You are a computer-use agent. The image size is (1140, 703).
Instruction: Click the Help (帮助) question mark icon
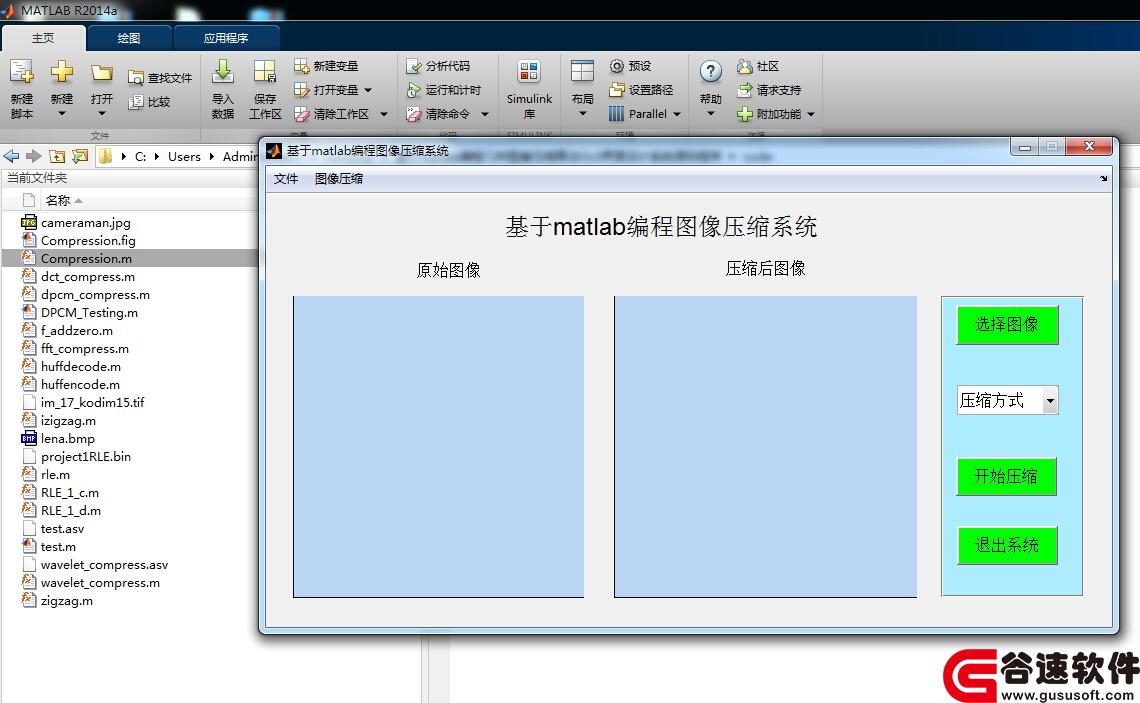coord(710,71)
